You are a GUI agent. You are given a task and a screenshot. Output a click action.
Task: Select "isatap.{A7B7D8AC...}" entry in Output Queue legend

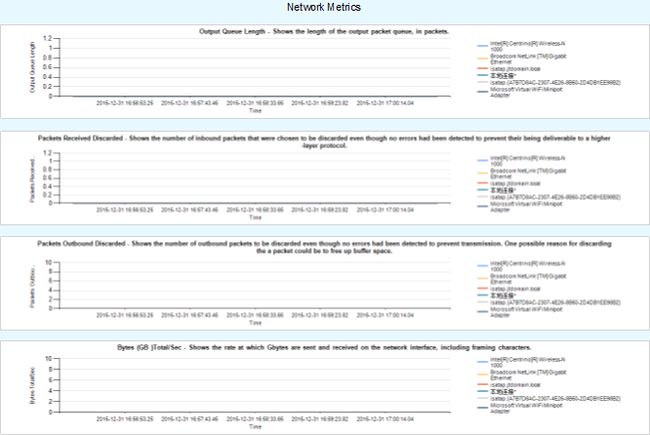point(555,83)
